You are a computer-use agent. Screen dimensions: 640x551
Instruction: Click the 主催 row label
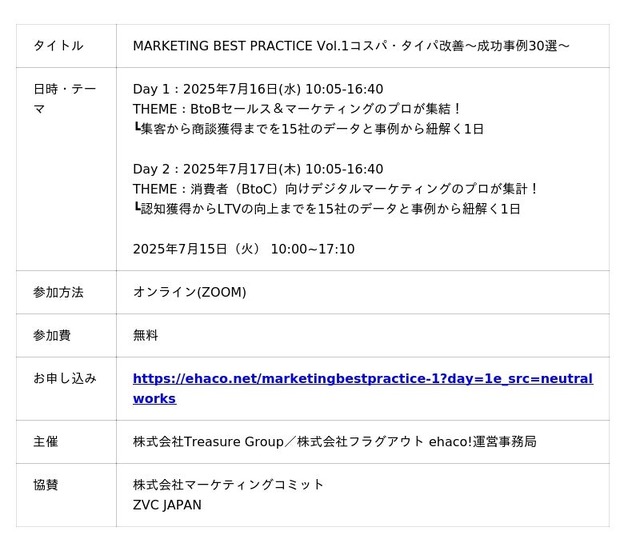pos(46,441)
